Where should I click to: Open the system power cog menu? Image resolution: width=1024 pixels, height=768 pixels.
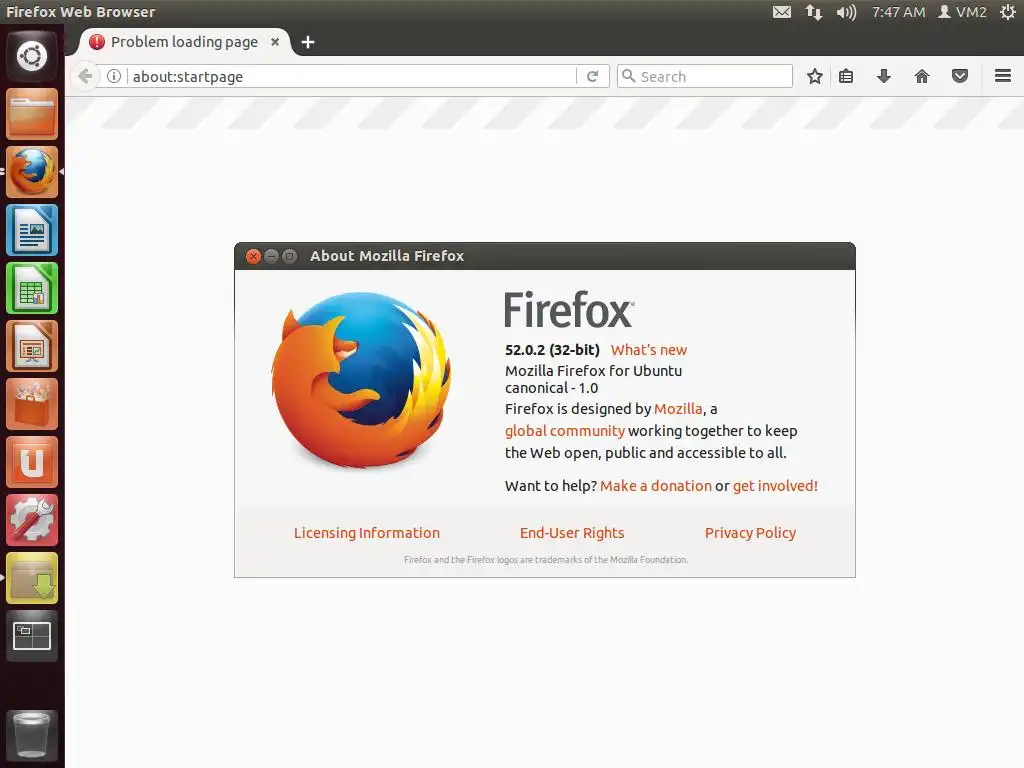pos(1008,12)
